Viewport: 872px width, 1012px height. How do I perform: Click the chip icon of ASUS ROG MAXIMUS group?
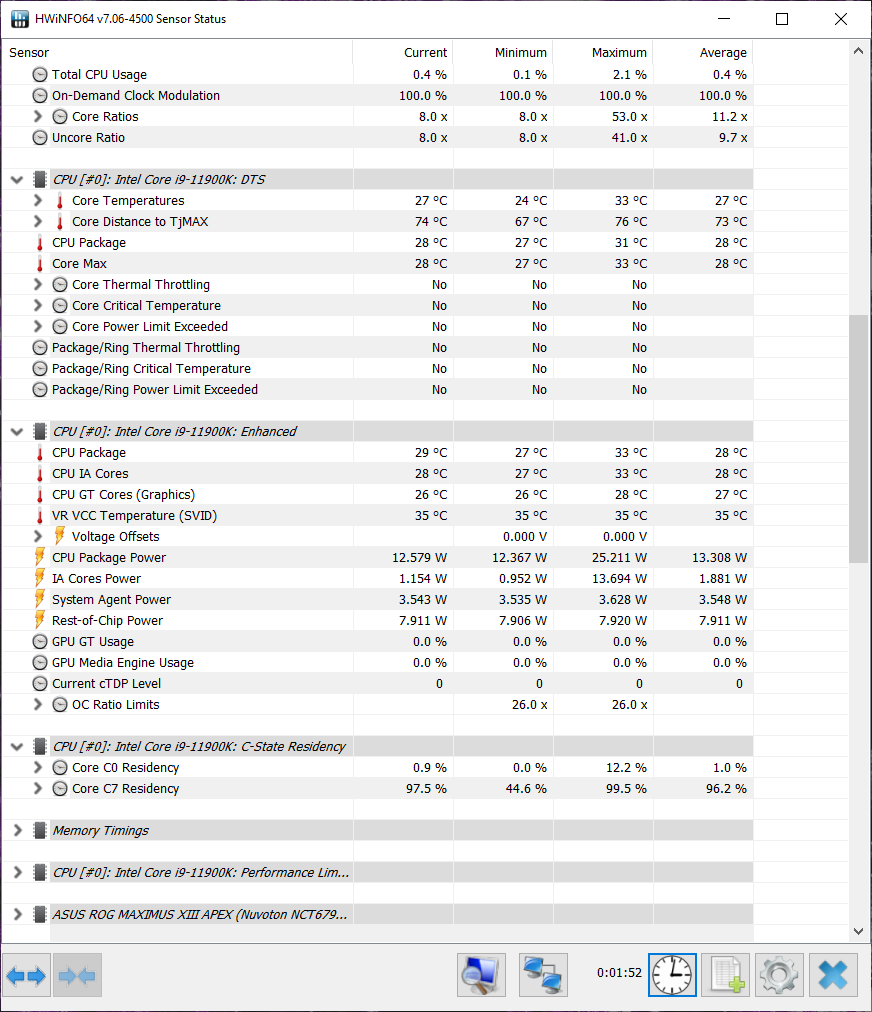tap(40, 915)
